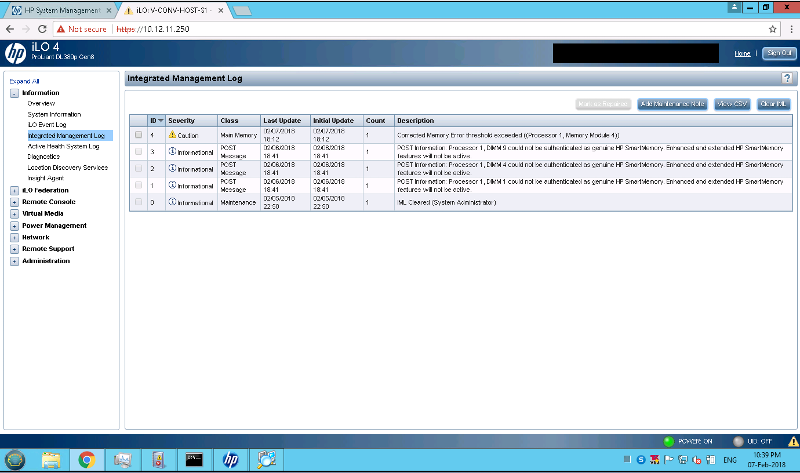Click the Informational icon in log entry 1
Screen dimensions: 800x473
(x=172, y=185)
